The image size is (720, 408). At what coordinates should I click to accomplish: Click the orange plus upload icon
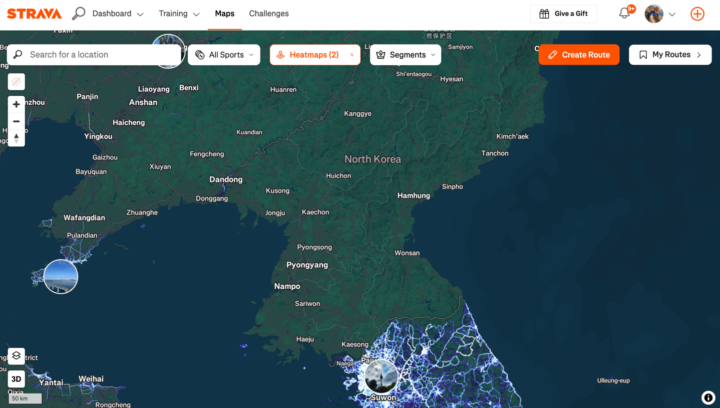tap(697, 14)
